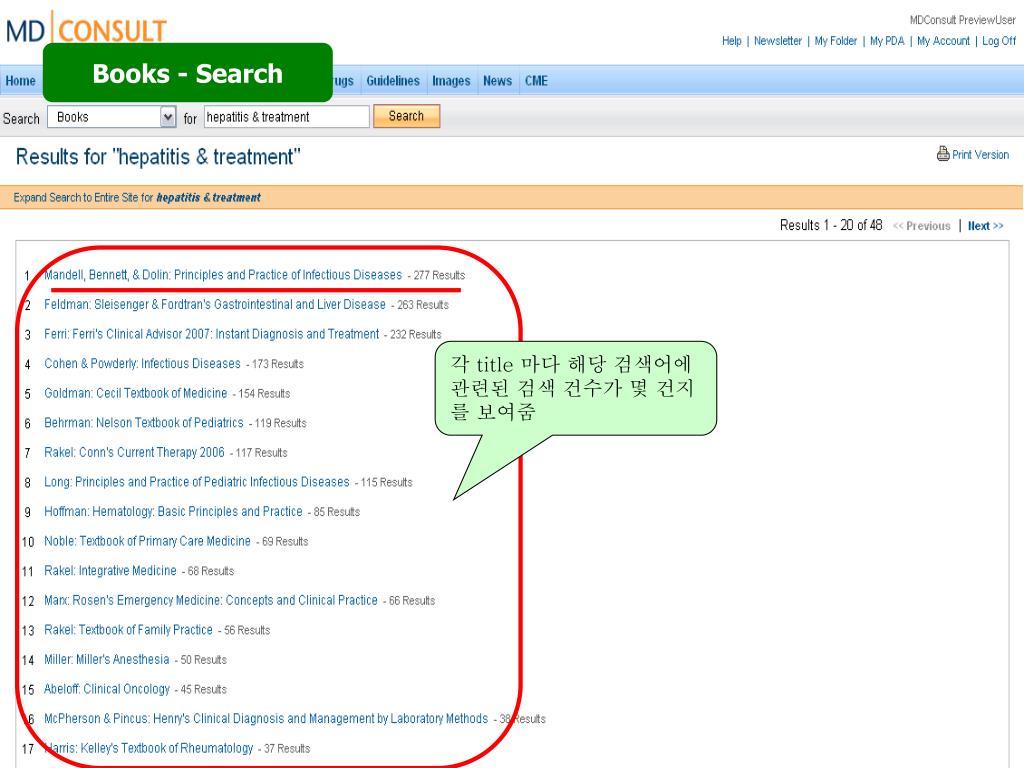Click the '119 Results' count text

coord(281,423)
